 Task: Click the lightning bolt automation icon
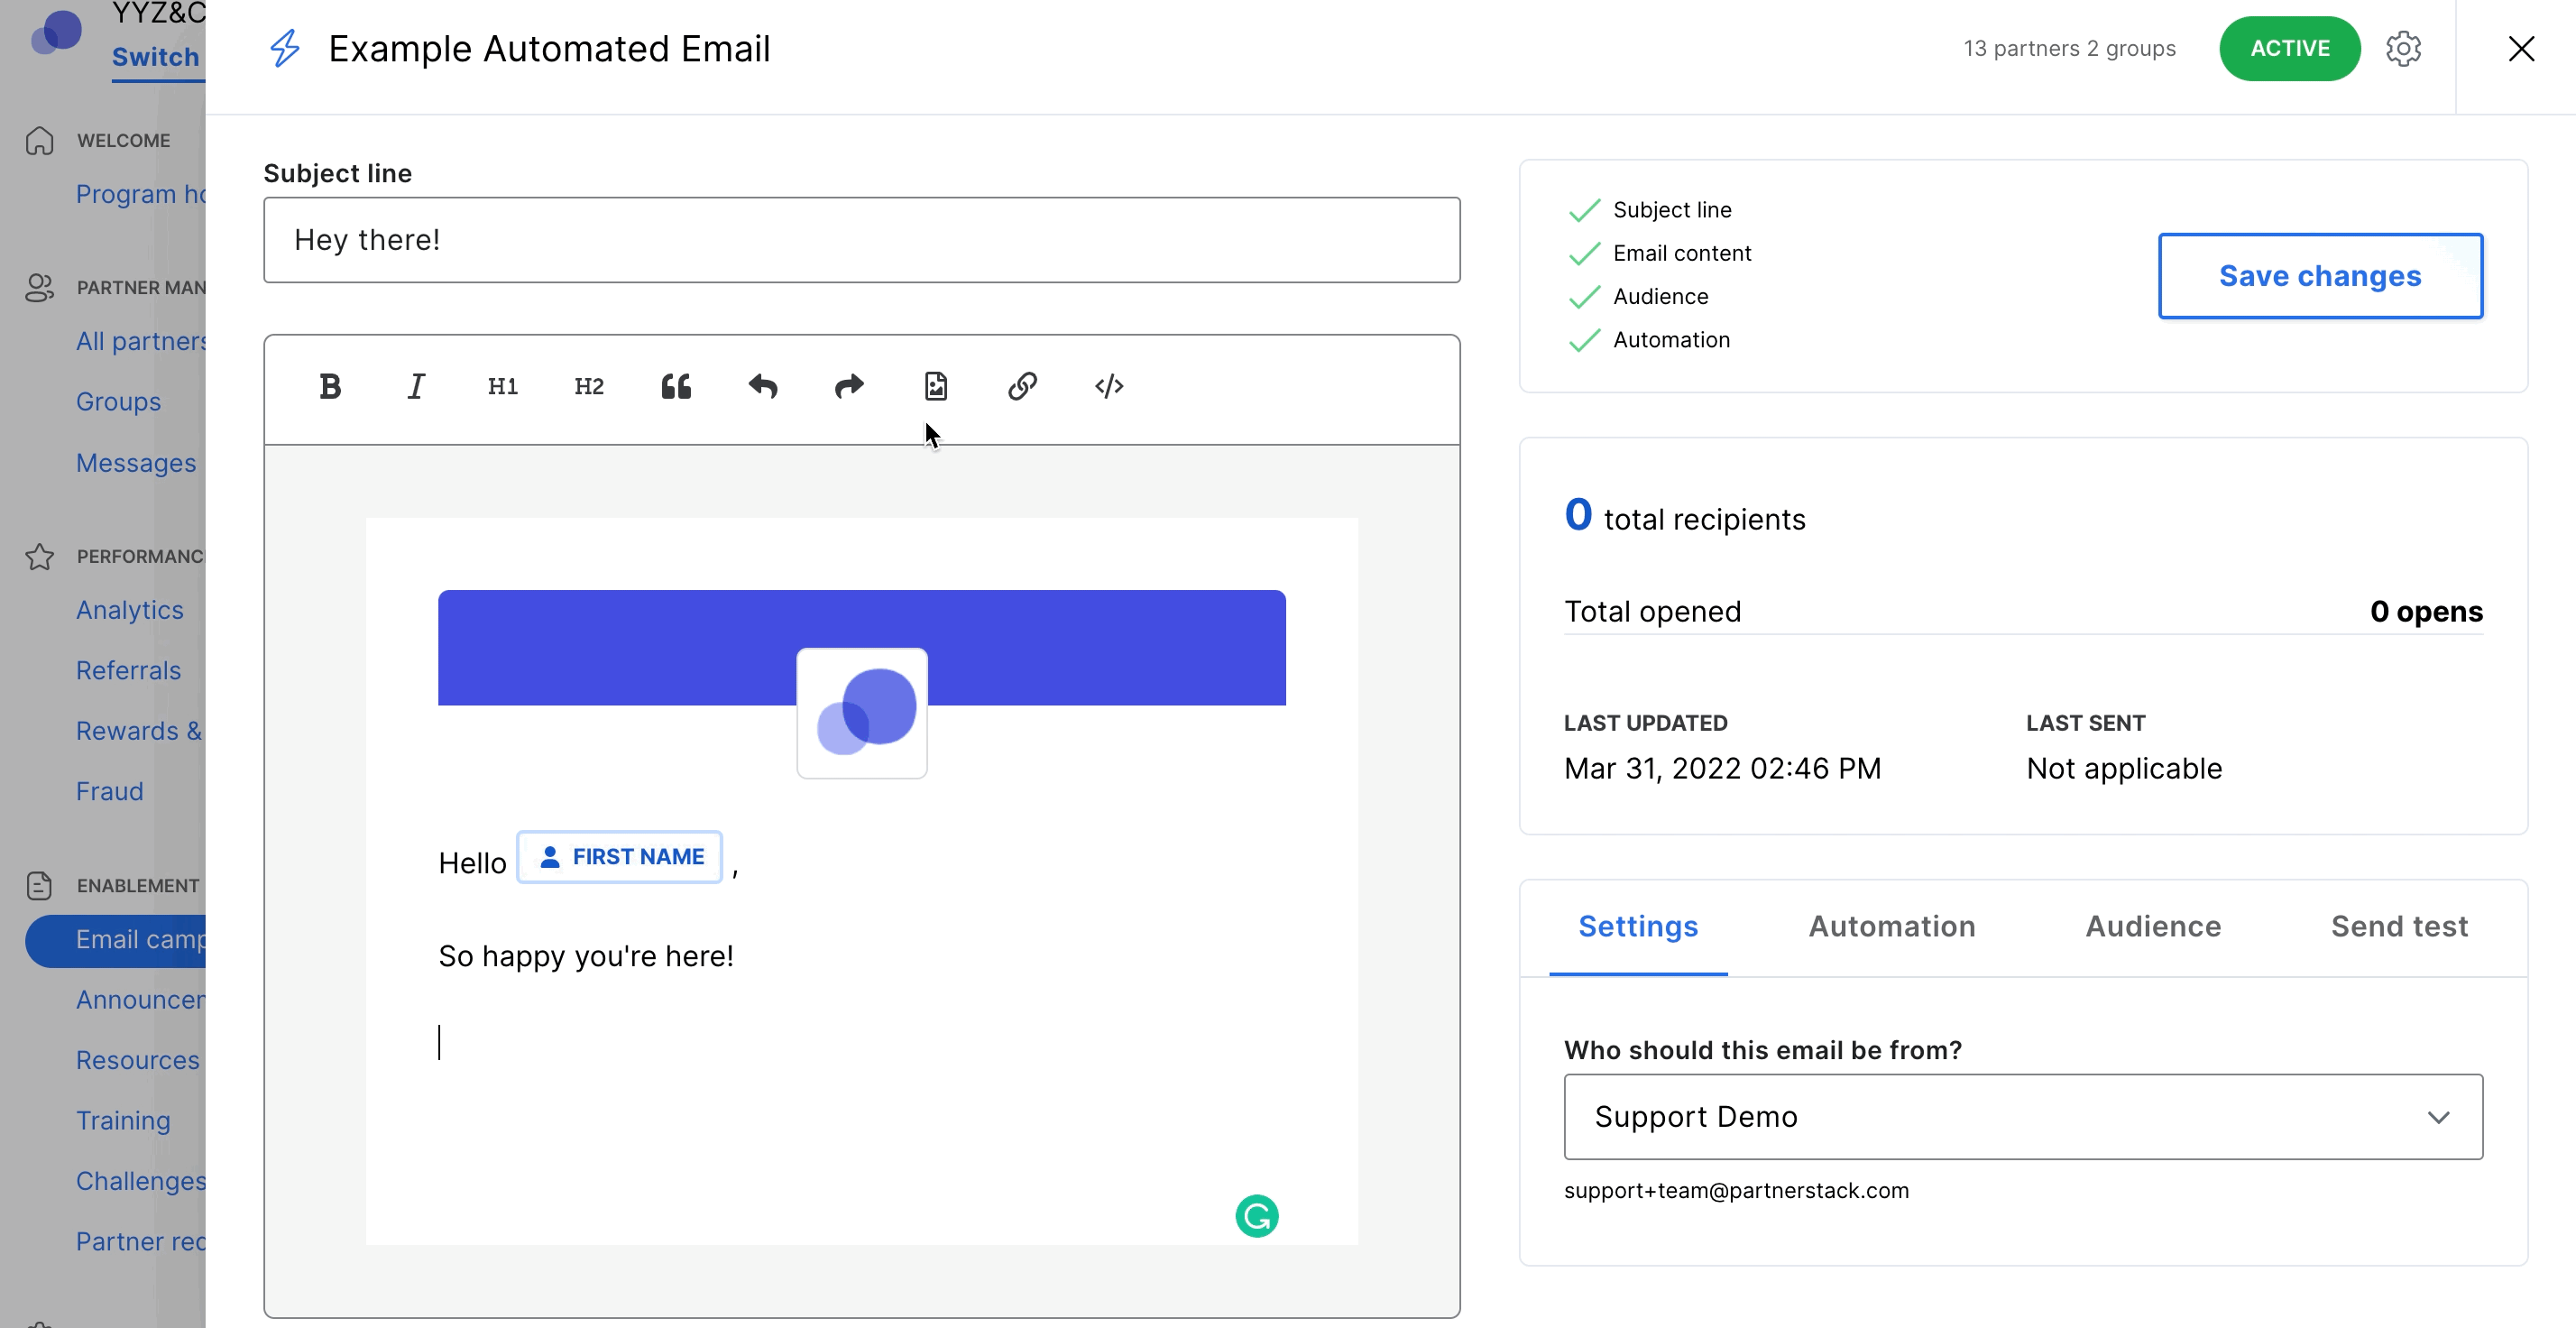pos(285,49)
